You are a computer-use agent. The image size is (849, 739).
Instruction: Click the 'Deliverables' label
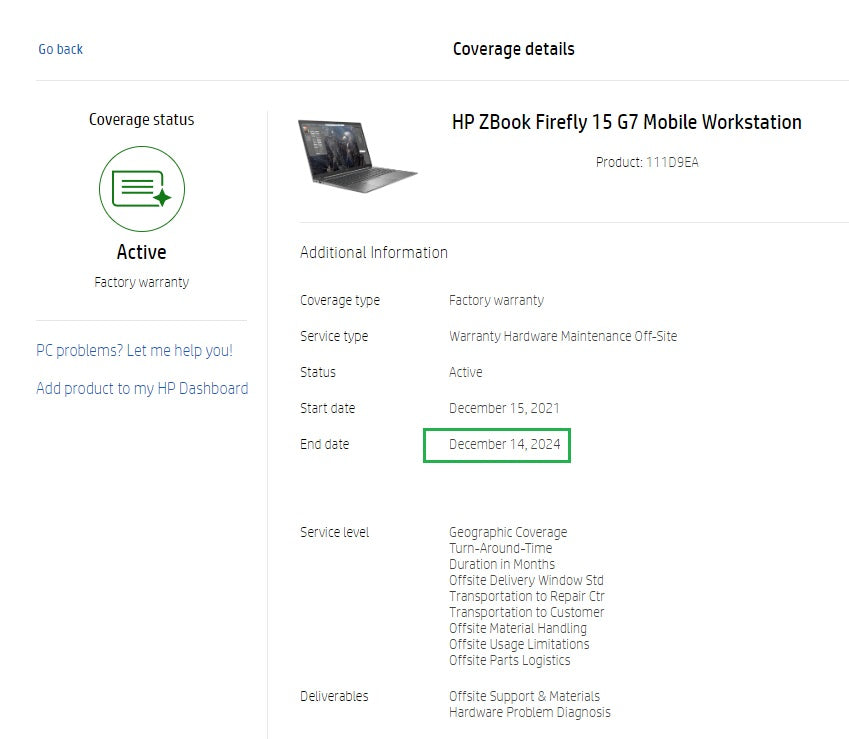pyautogui.click(x=334, y=697)
